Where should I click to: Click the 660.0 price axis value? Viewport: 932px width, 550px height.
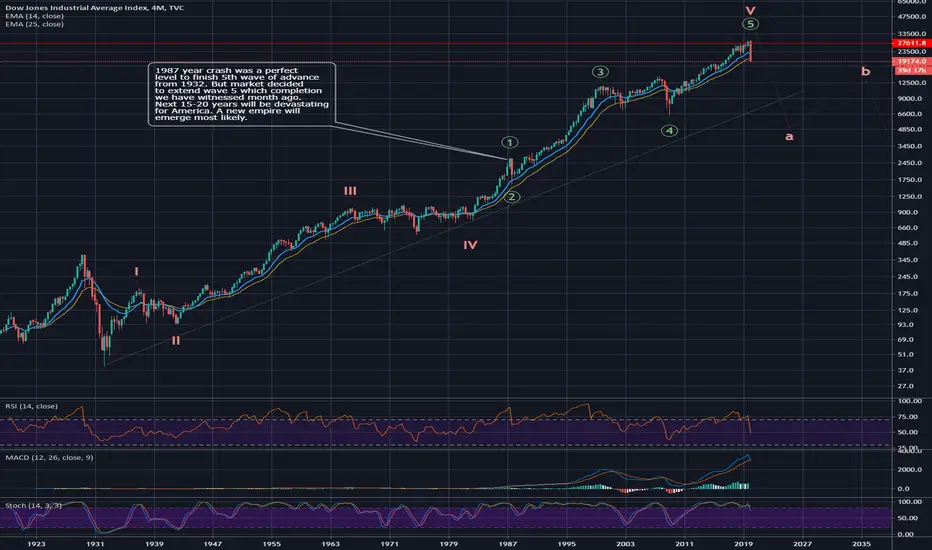point(909,228)
